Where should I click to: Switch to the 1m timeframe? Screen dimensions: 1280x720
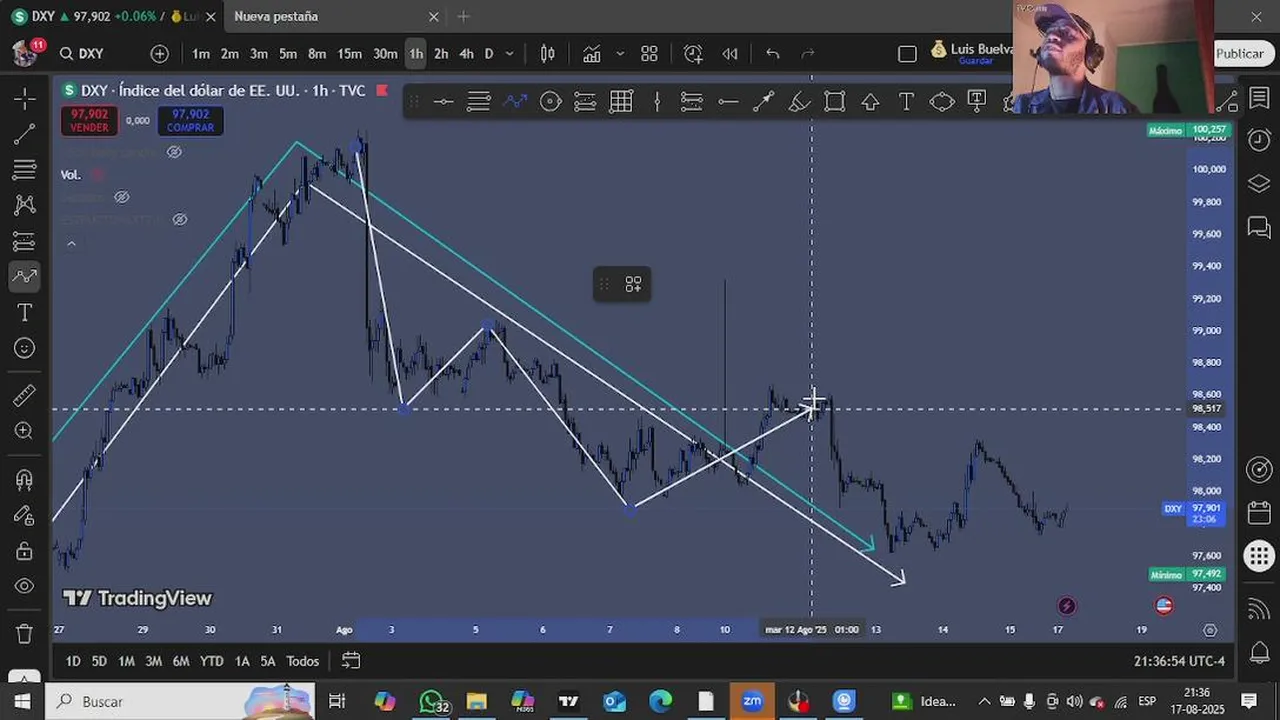(201, 54)
